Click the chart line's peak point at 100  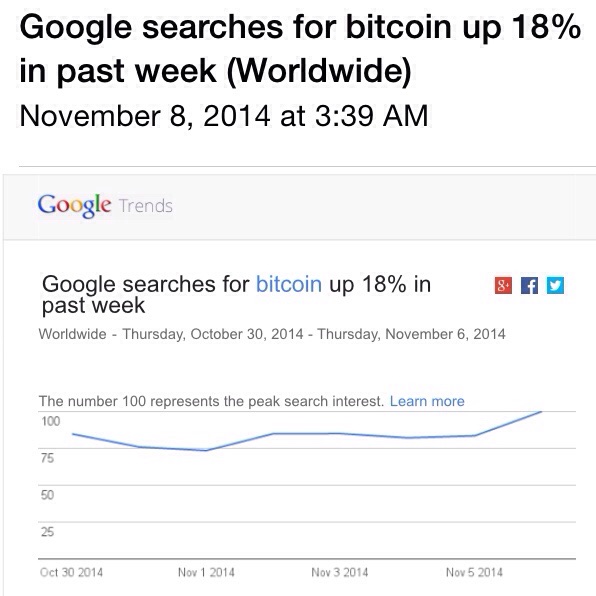tap(541, 412)
